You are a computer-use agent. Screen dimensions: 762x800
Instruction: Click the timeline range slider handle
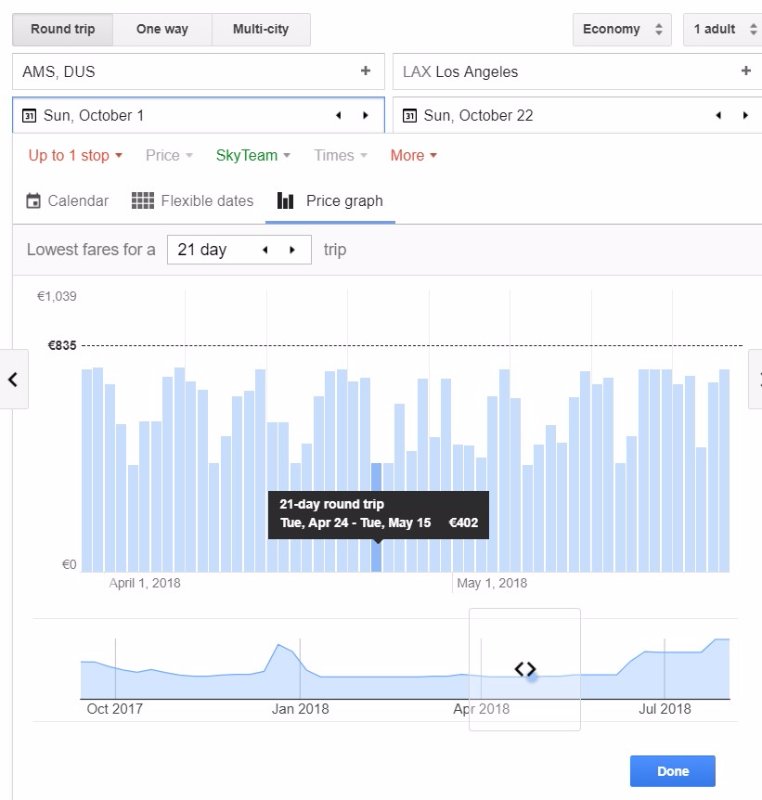(x=525, y=669)
